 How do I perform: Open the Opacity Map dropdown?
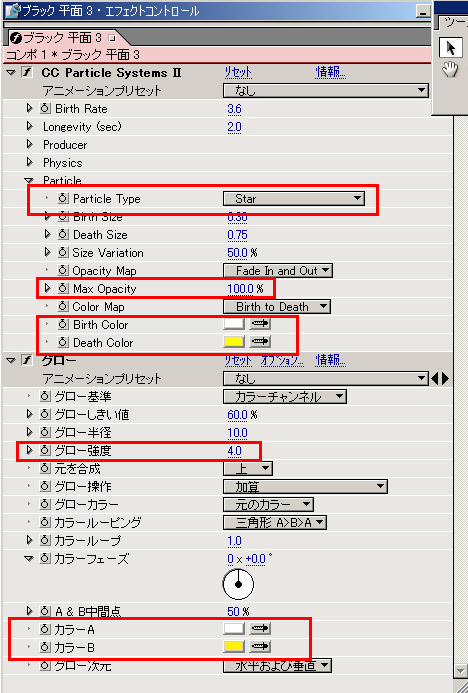[x=278, y=270]
